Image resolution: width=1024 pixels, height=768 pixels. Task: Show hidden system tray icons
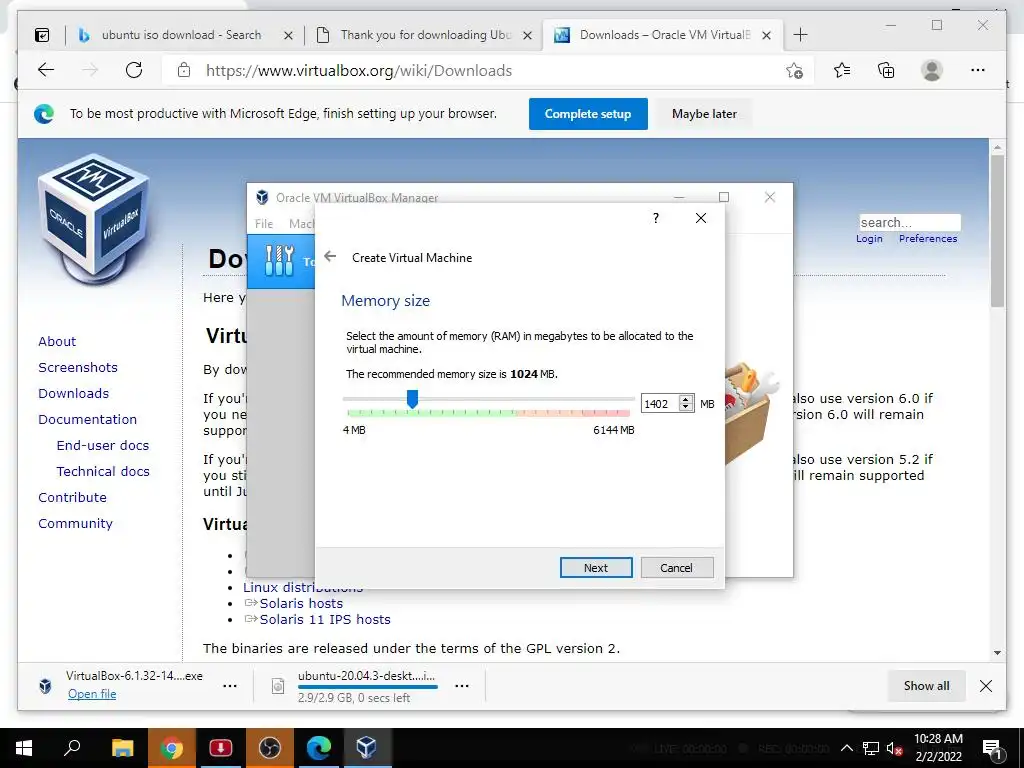point(846,748)
